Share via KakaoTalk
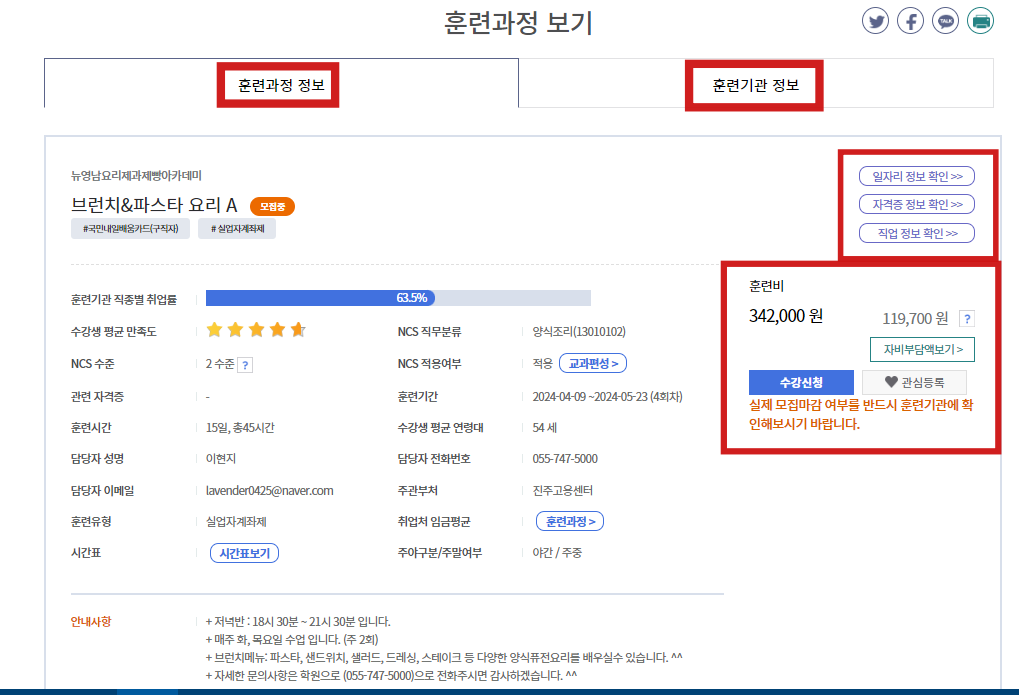 945,20
